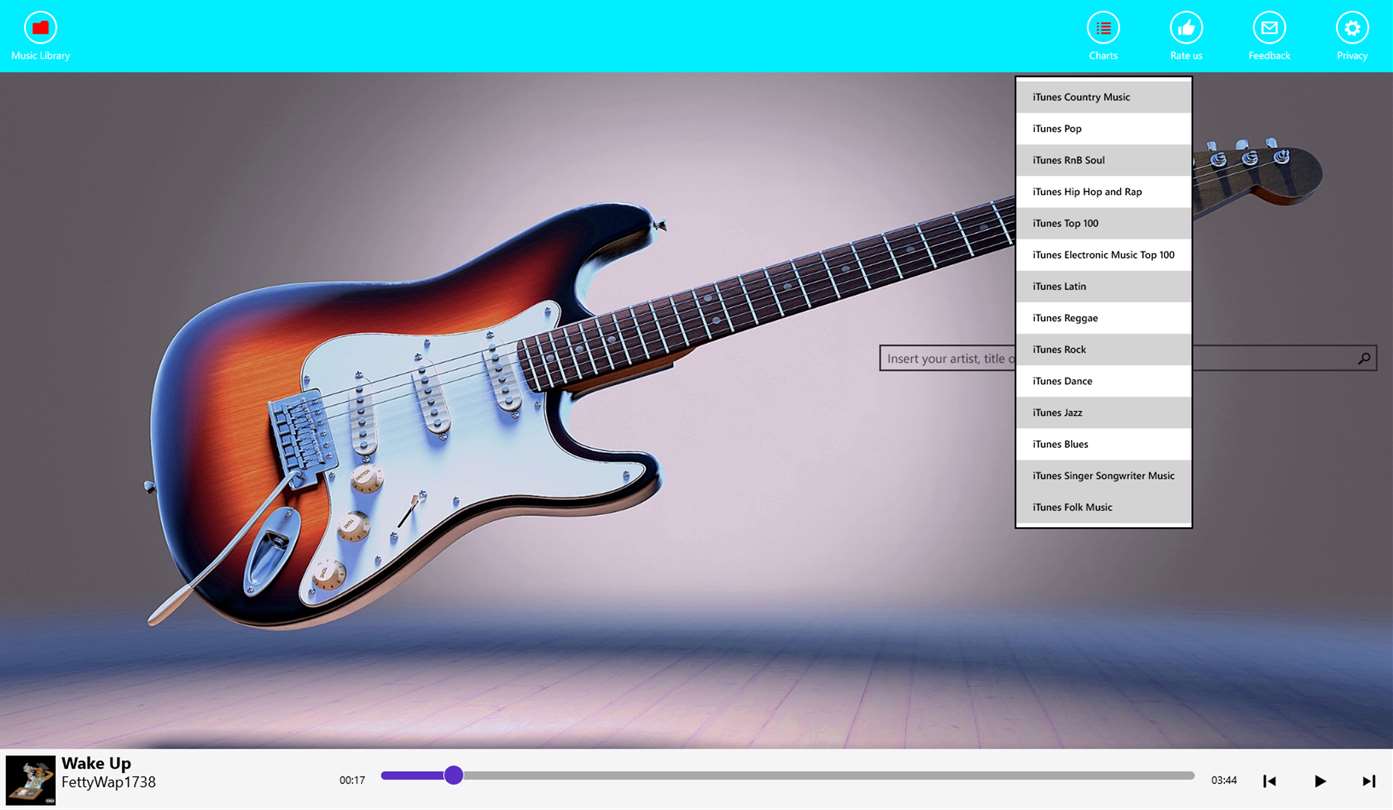Viewport: 1393px width, 810px height.
Task: Play the current song
Action: click(x=1320, y=781)
